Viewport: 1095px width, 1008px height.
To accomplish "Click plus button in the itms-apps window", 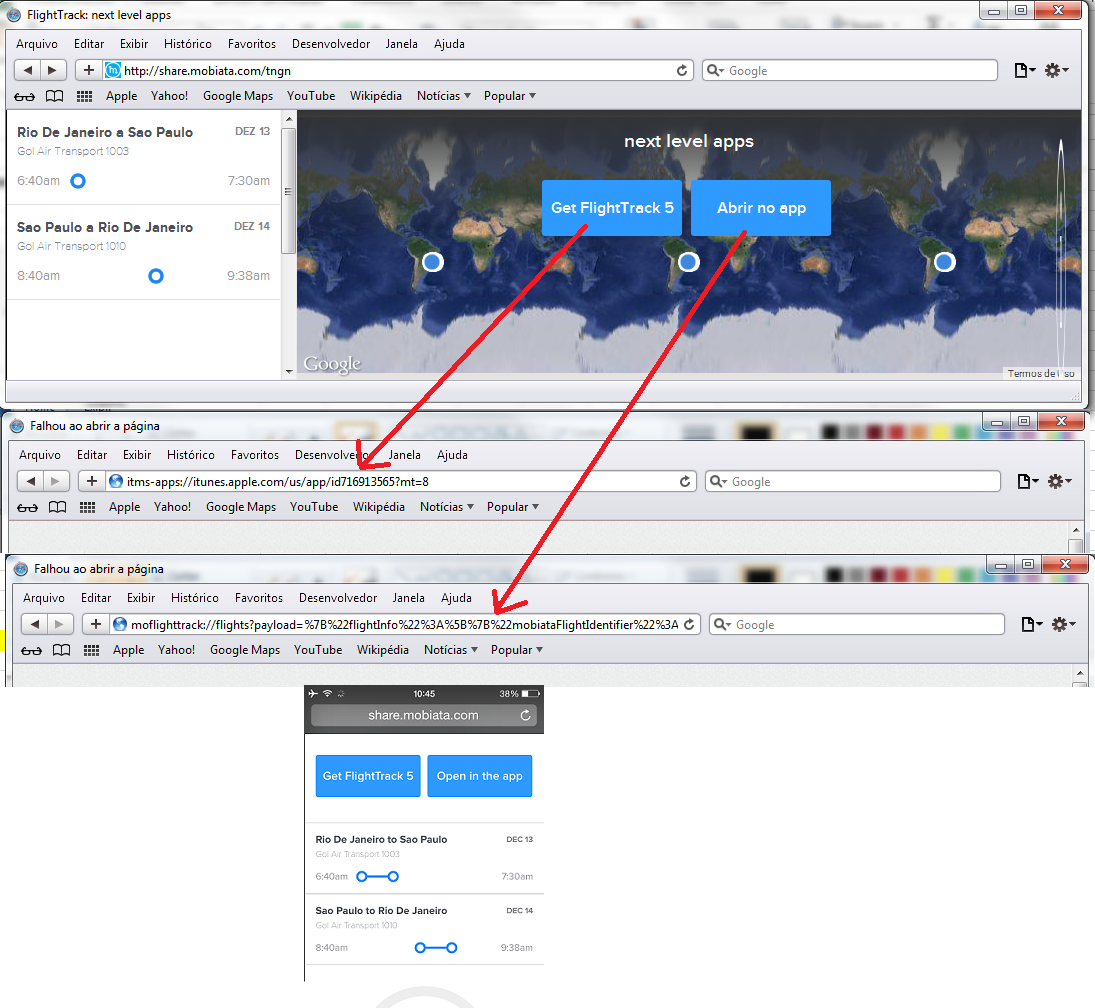I will [x=91, y=481].
